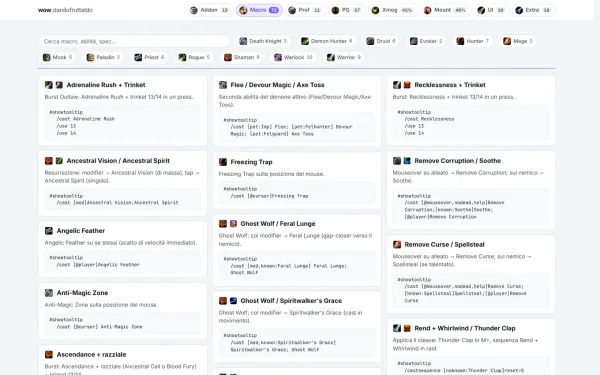Filter macros by Warrior

(344, 57)
